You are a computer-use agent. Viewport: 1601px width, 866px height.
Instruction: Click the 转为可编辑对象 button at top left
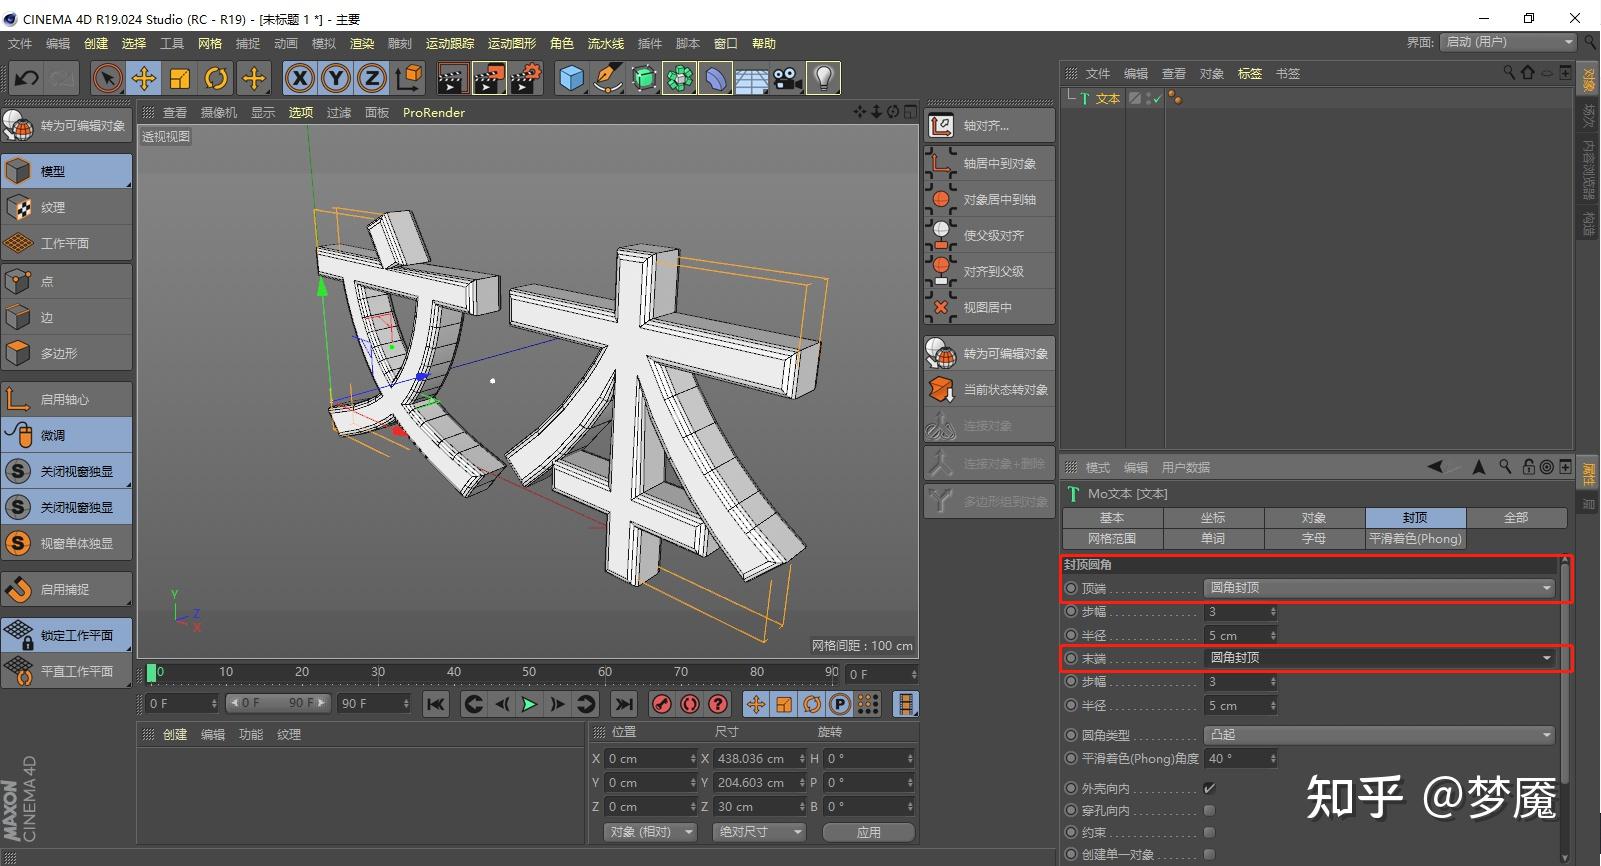[67, 126]
